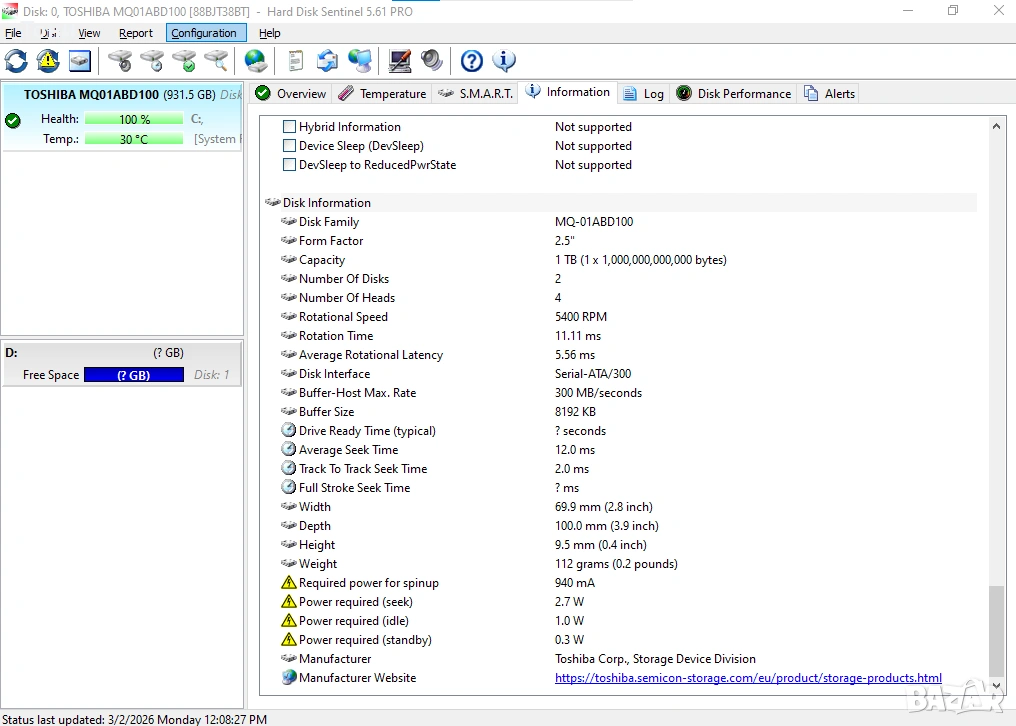Click the blue D: Free Space bar
The image size is (1016, 726).
(133, 375)
